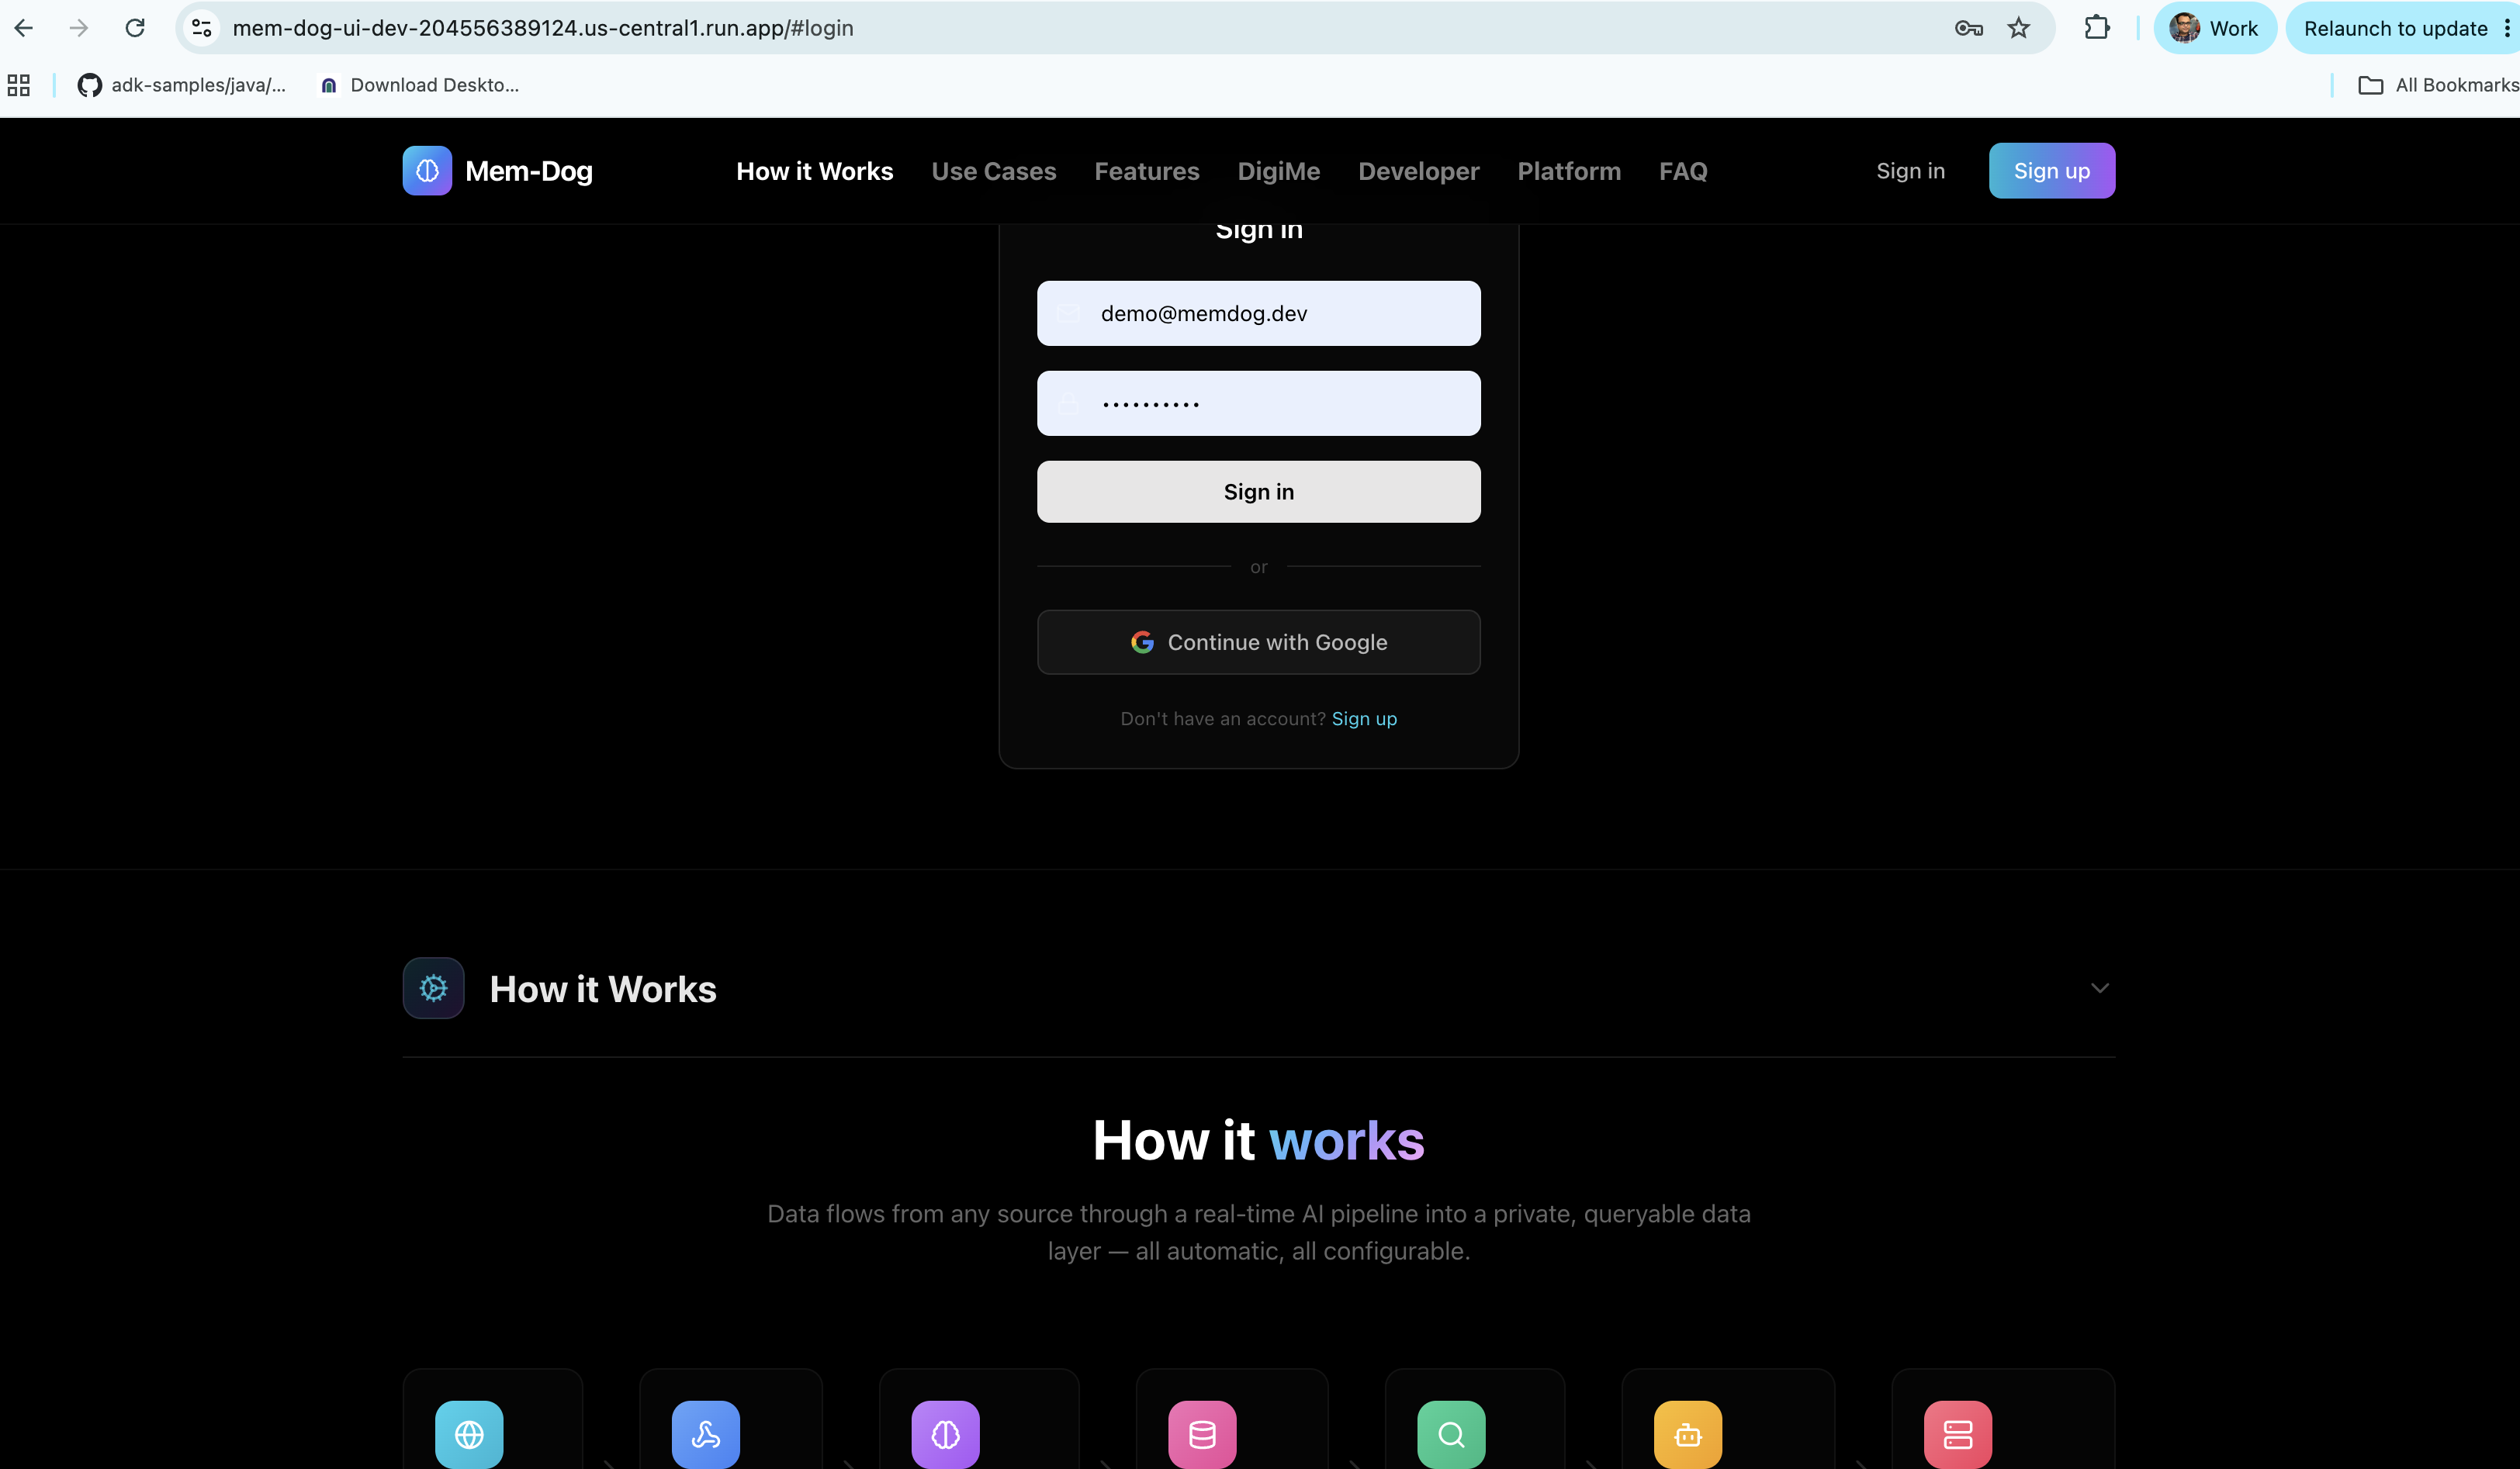The image size is (2520, 1469).
Task: Click the 'How it works' gradient heading
Action: click(1259, 1140)
